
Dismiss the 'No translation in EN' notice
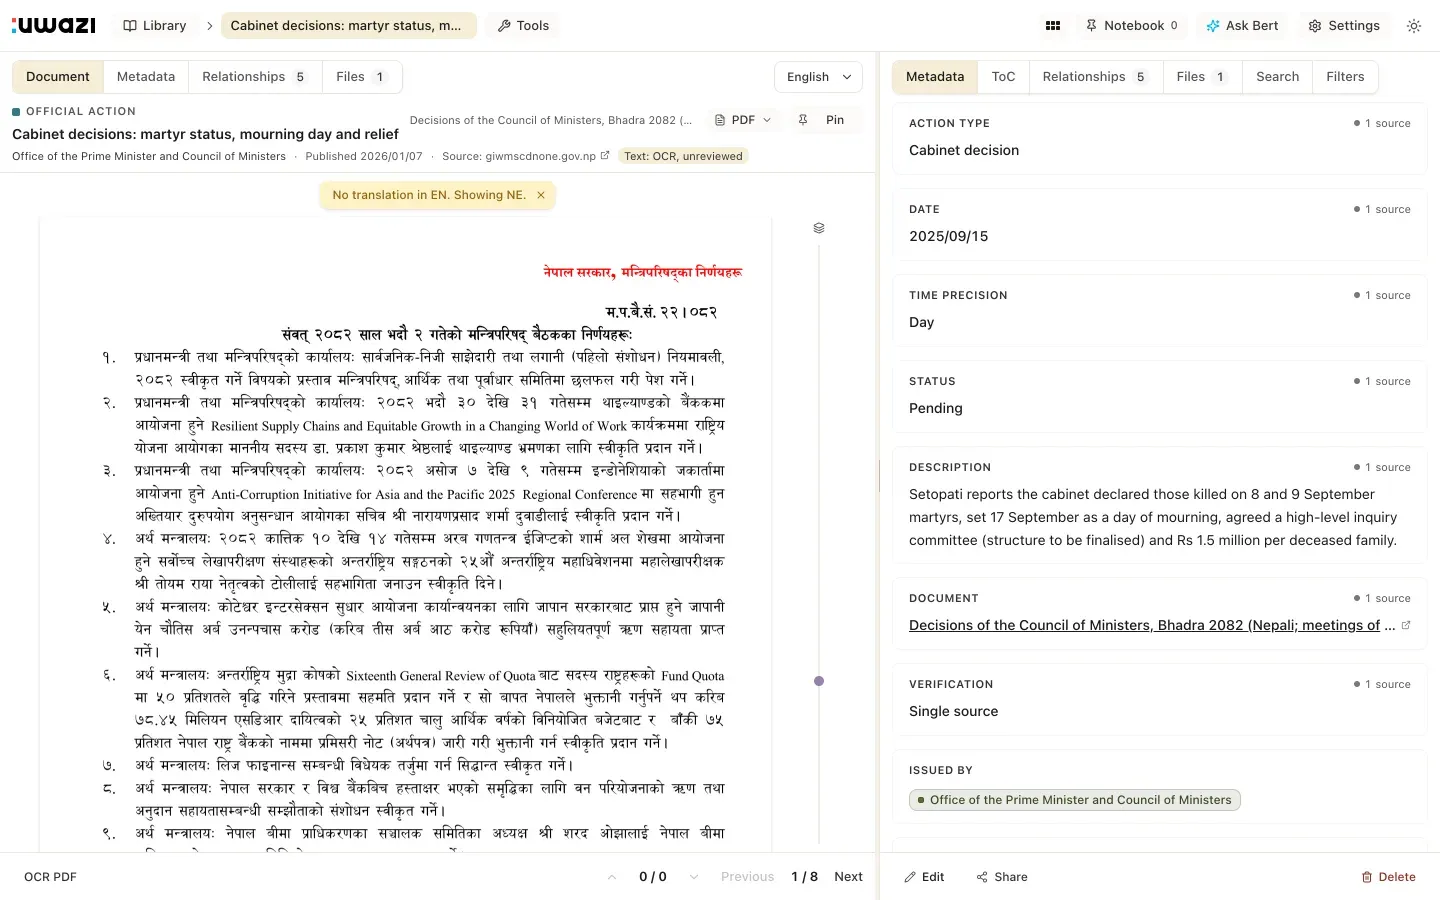541,195
